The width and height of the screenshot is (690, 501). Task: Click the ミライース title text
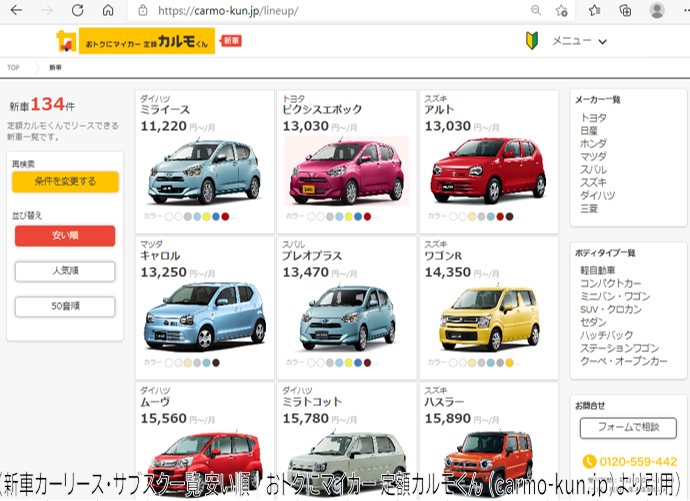coord(165,110)
